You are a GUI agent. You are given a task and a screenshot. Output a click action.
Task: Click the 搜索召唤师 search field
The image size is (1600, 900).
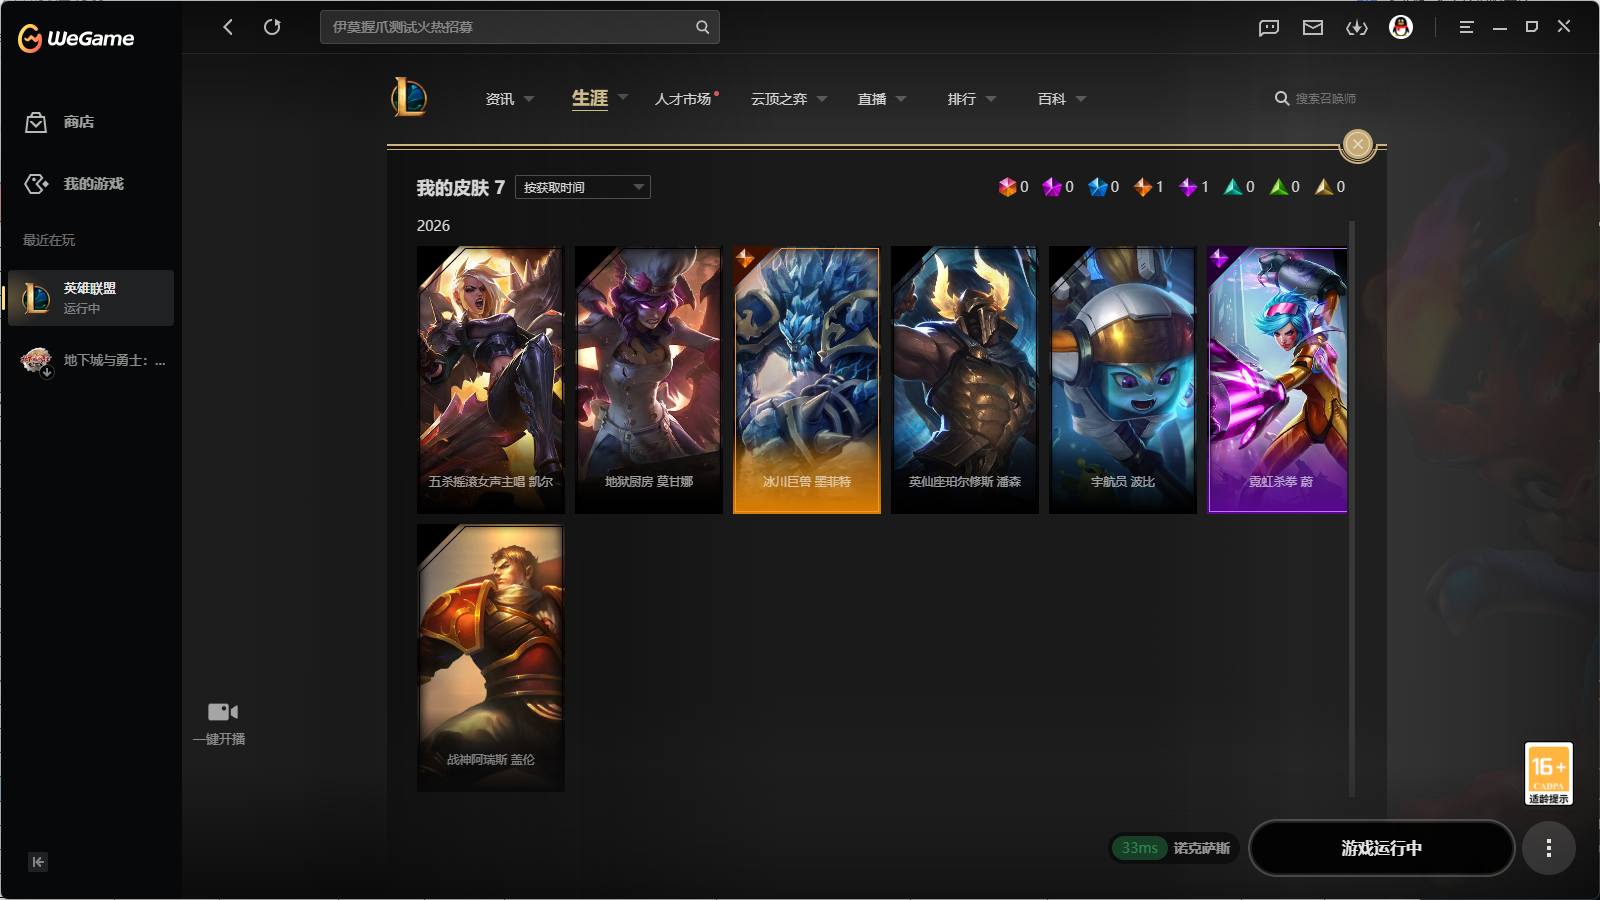click(1316, 98)
